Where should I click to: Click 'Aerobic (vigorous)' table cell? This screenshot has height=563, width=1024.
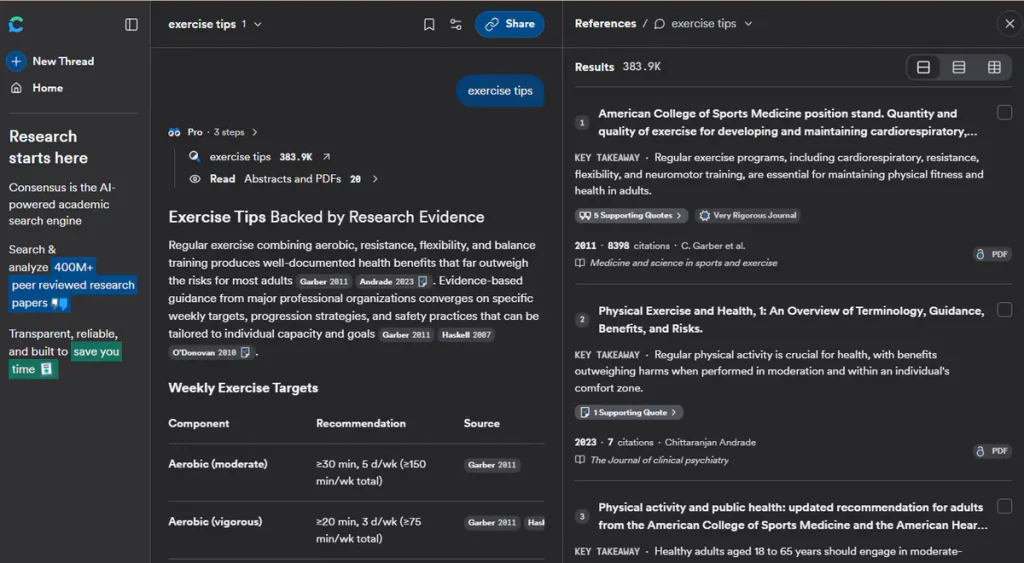[215, 522]
